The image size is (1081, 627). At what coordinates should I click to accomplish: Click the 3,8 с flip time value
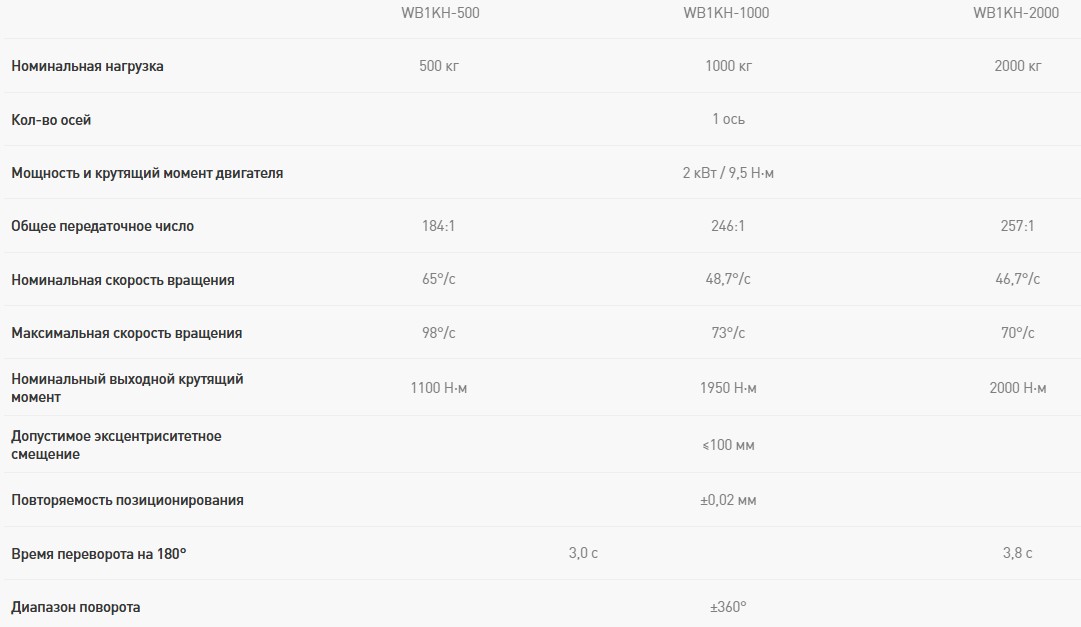click(1017, 553)
